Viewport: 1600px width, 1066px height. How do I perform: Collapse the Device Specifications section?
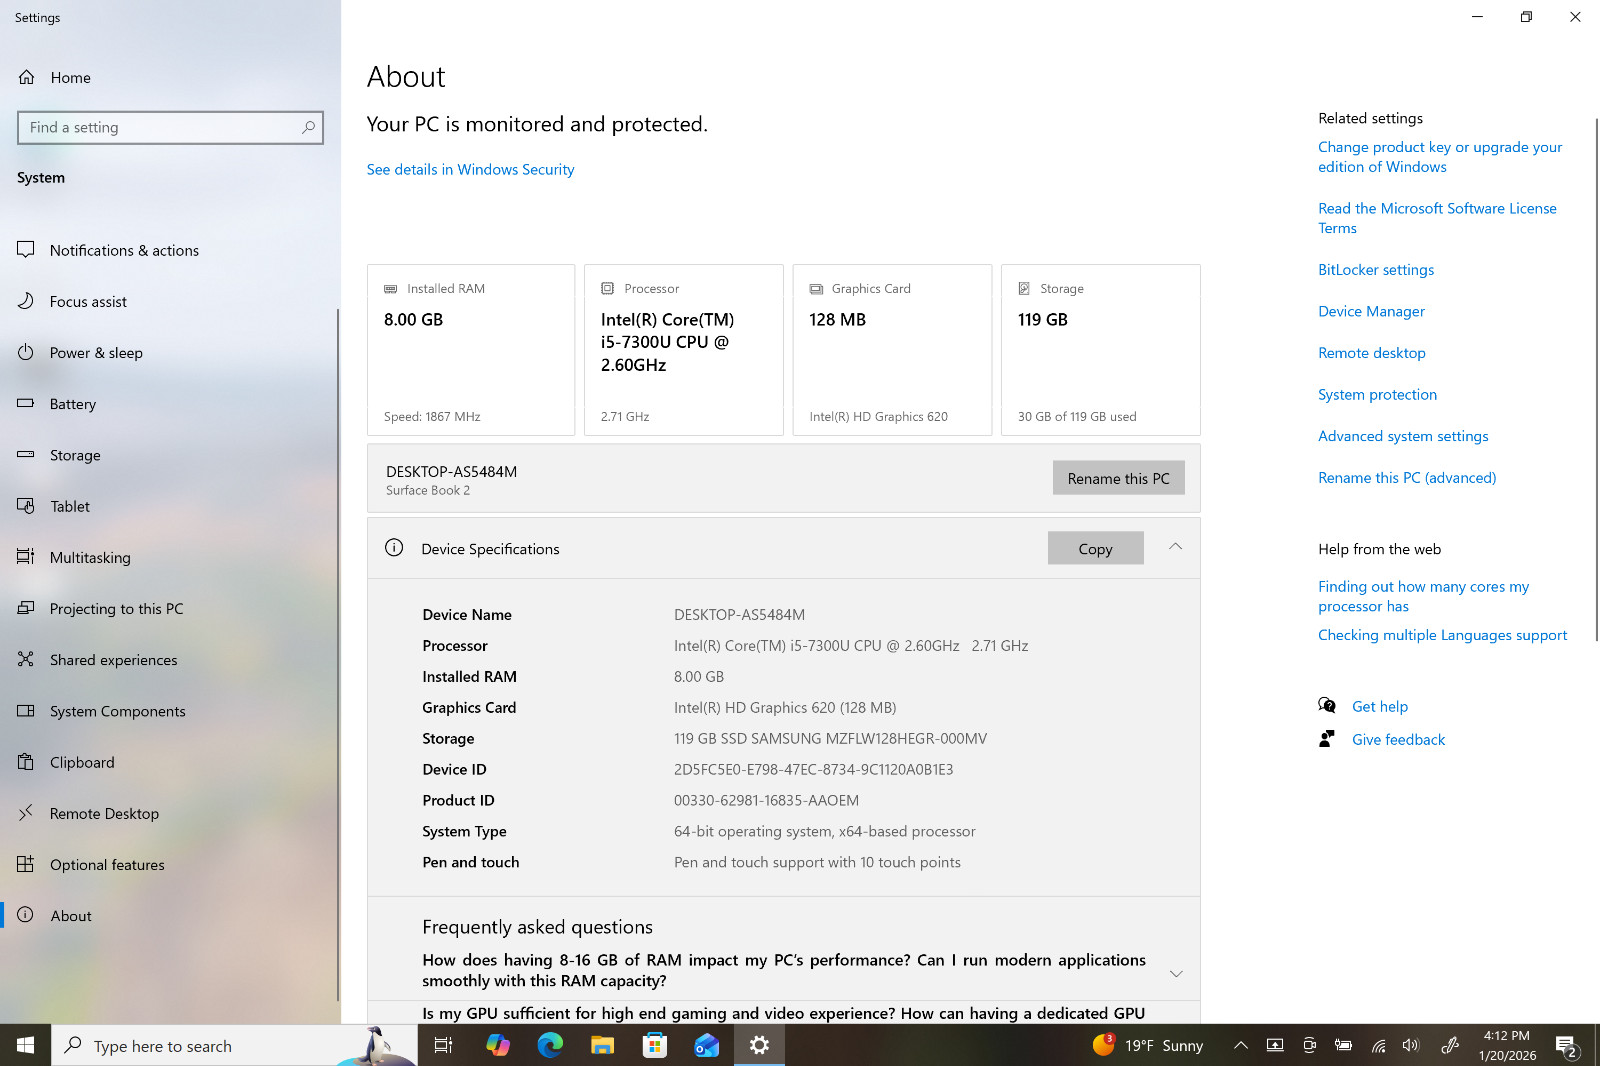(x=1175, y=546)
